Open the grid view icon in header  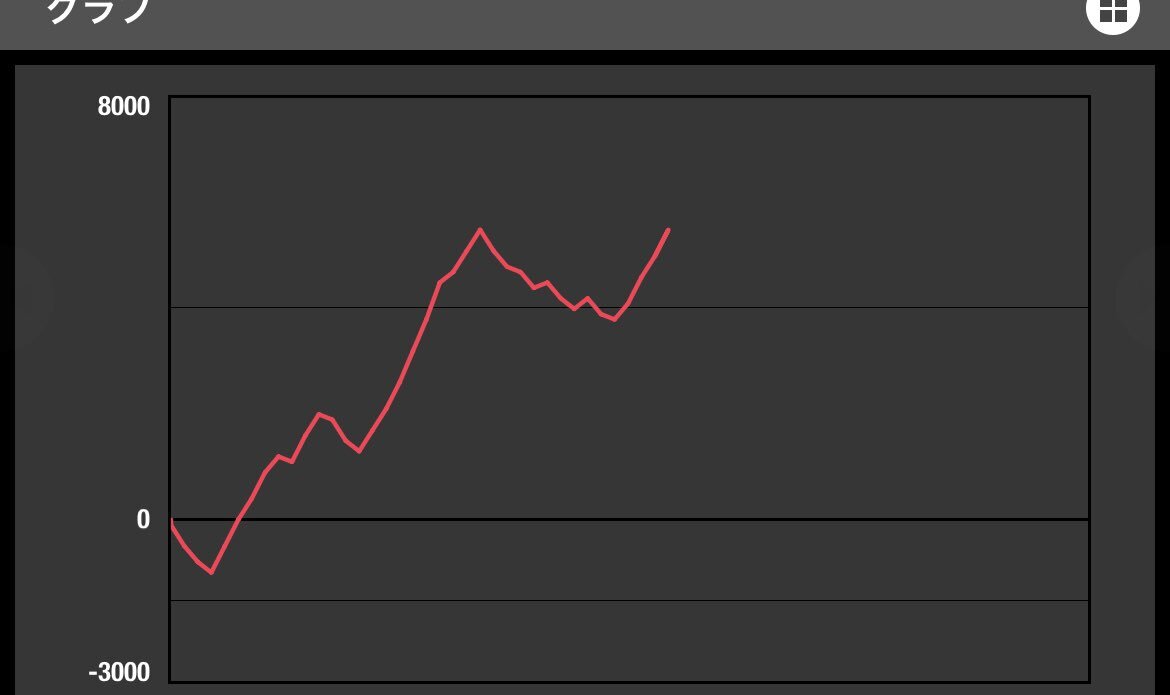pyautogui.click(x=1112, y=13)
